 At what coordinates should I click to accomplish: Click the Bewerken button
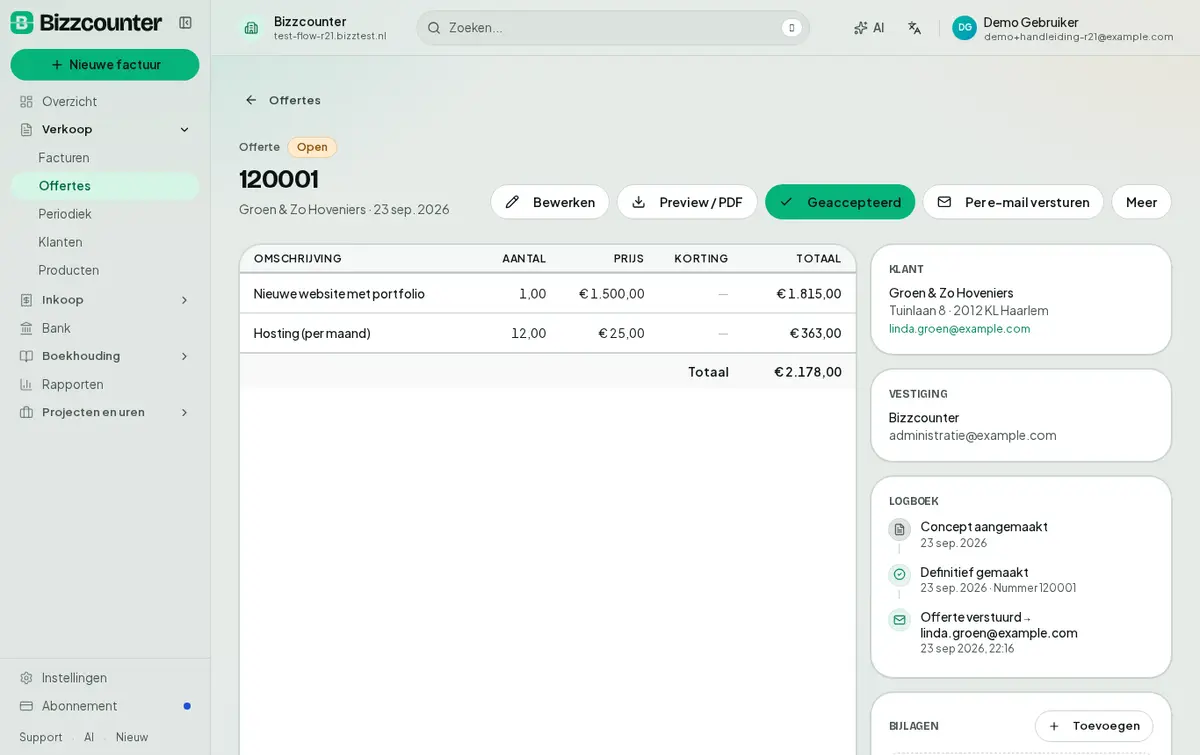(550, 202)
